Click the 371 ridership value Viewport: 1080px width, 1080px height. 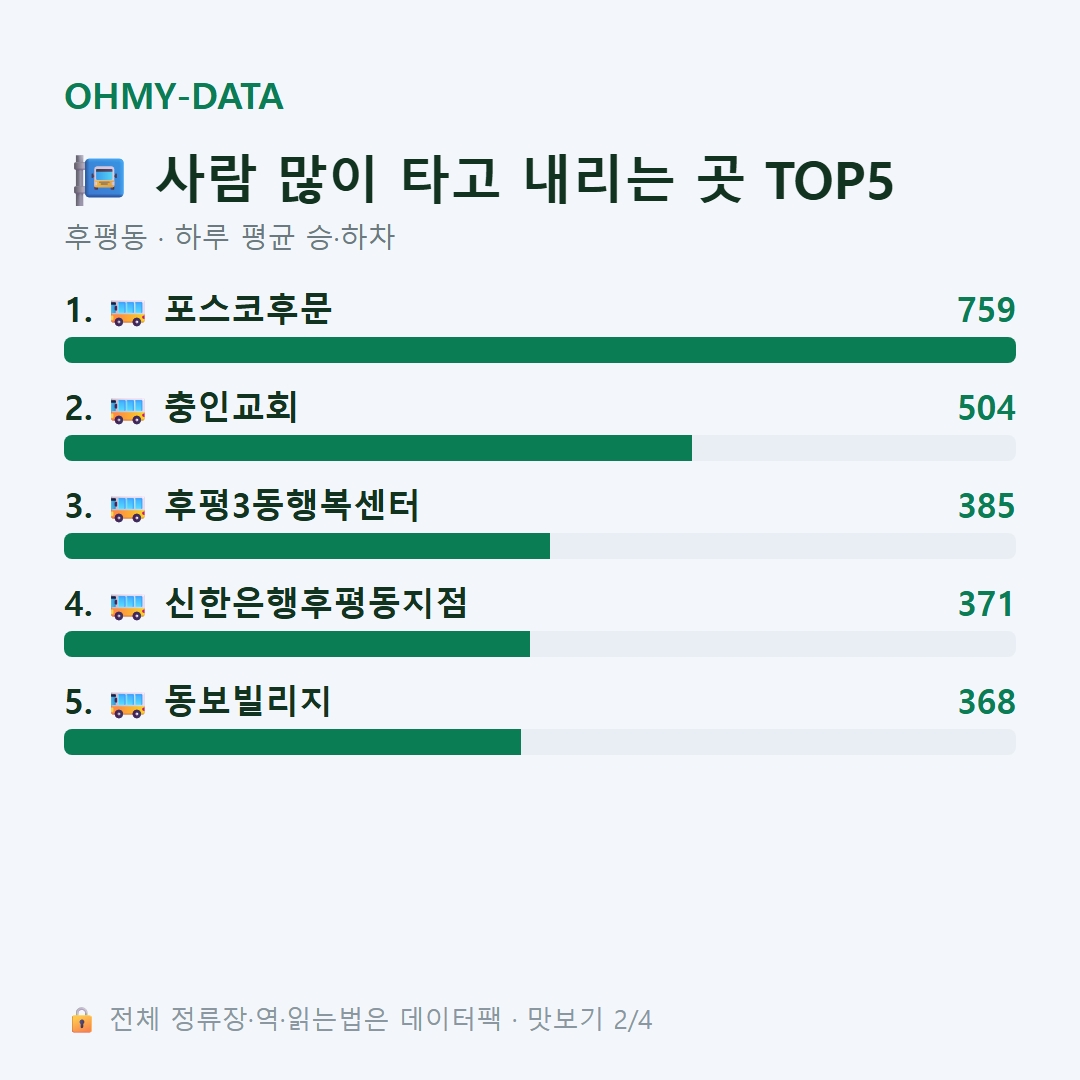[986, 604]
